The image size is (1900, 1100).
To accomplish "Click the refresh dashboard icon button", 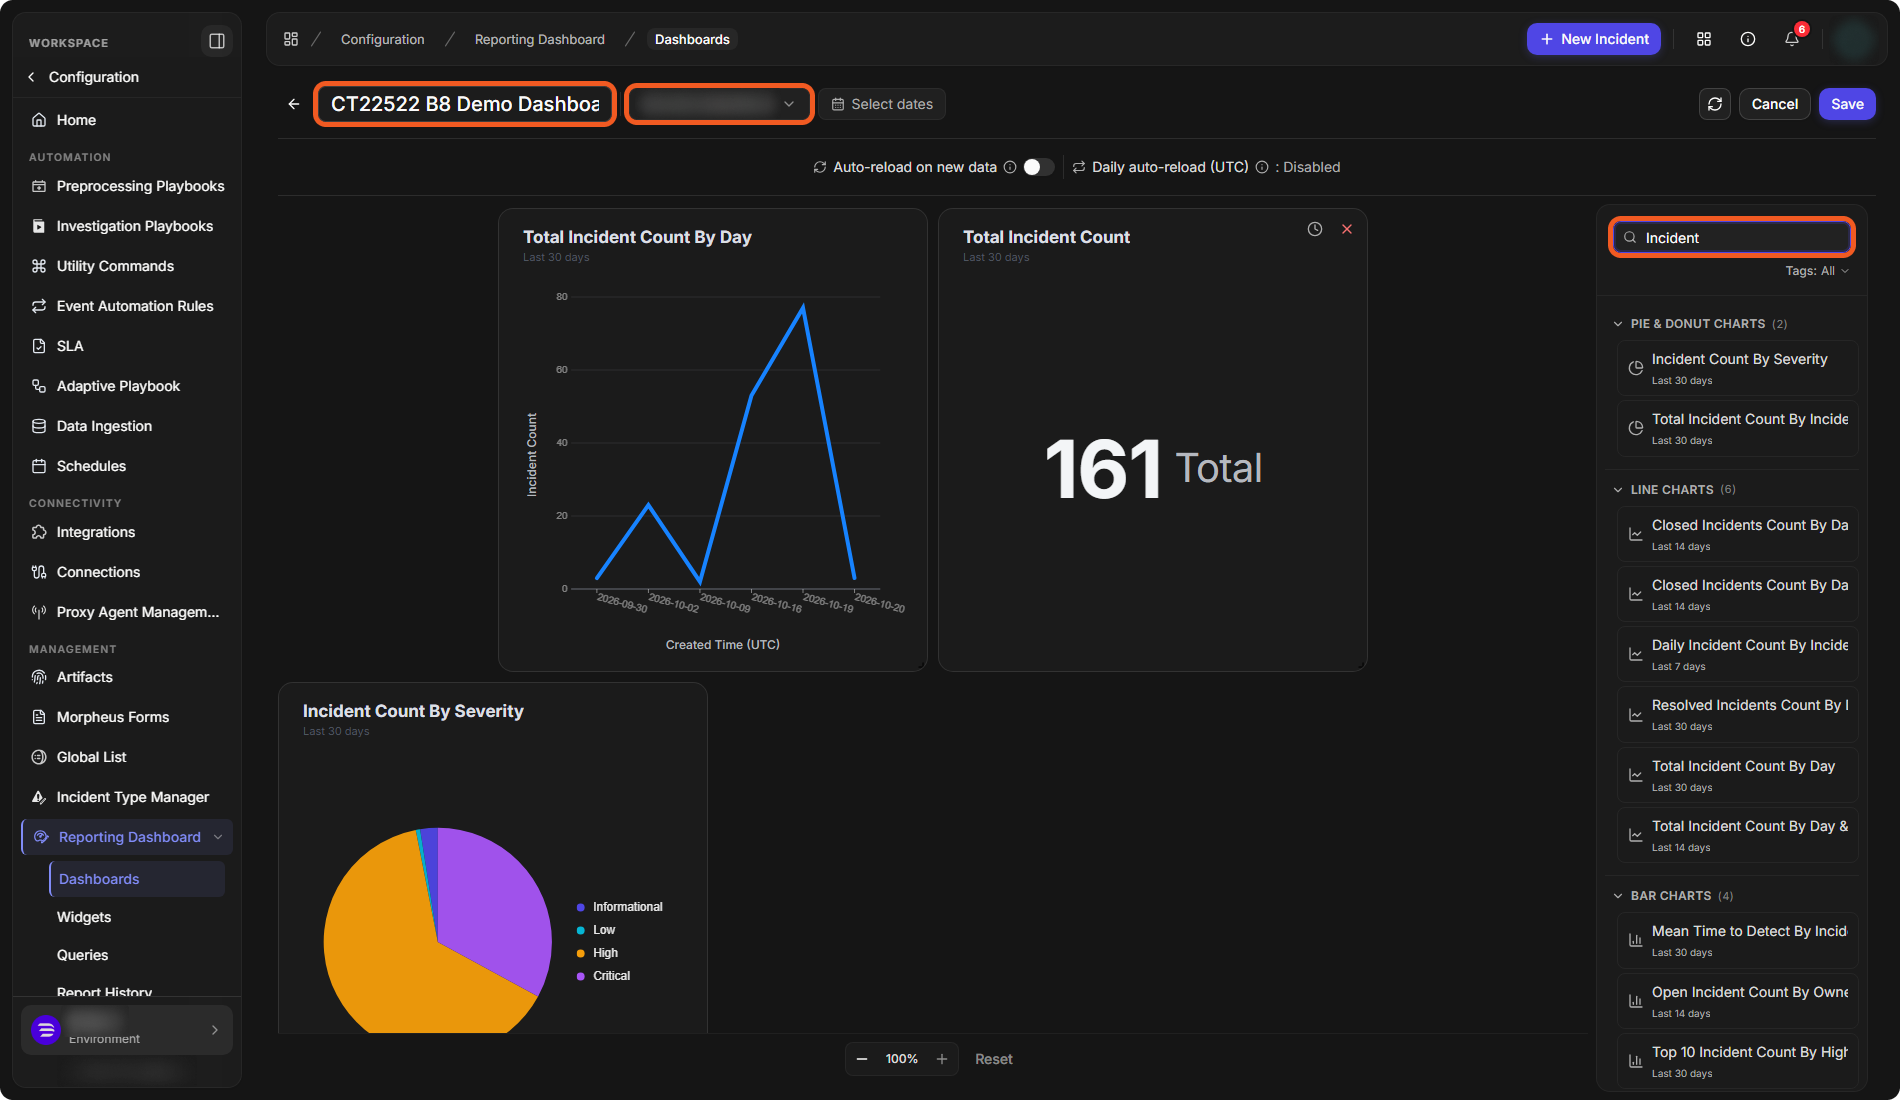I will tap(1714, 104).
